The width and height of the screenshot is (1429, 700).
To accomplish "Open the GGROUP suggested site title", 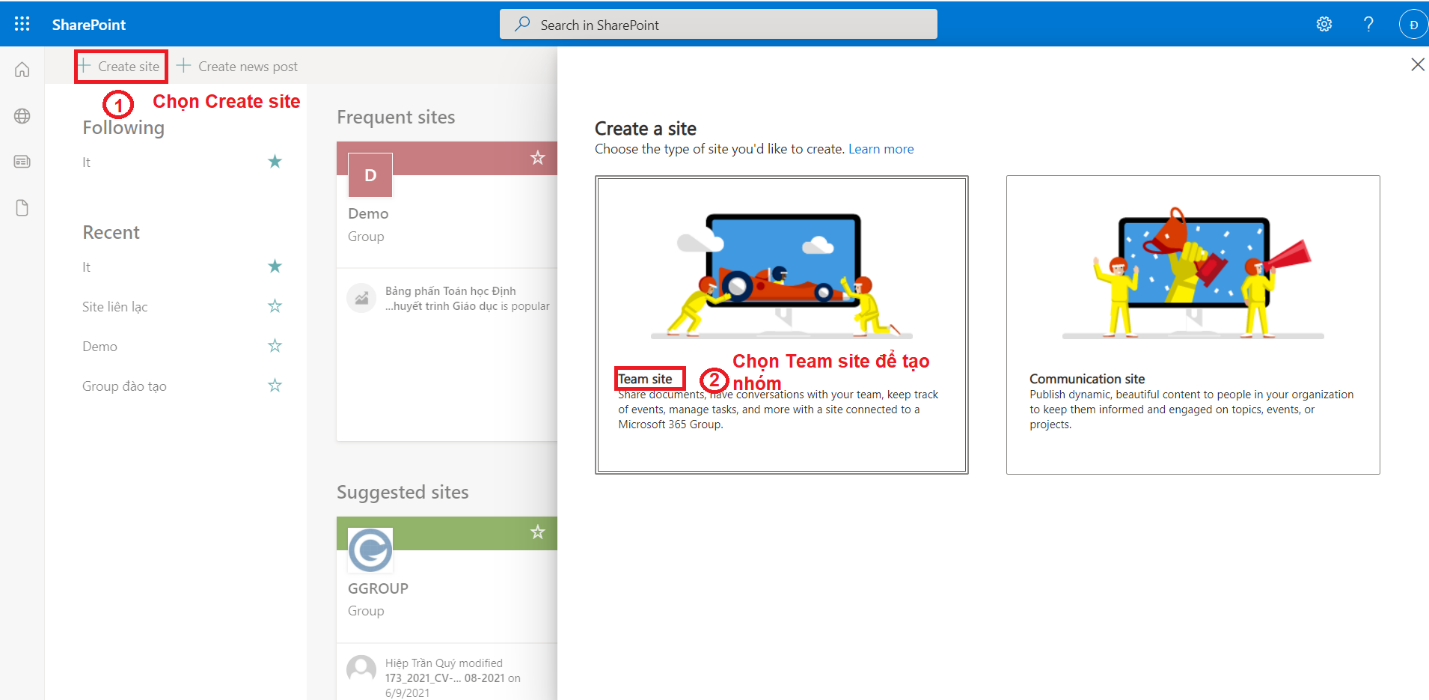I will coord(378,588).
